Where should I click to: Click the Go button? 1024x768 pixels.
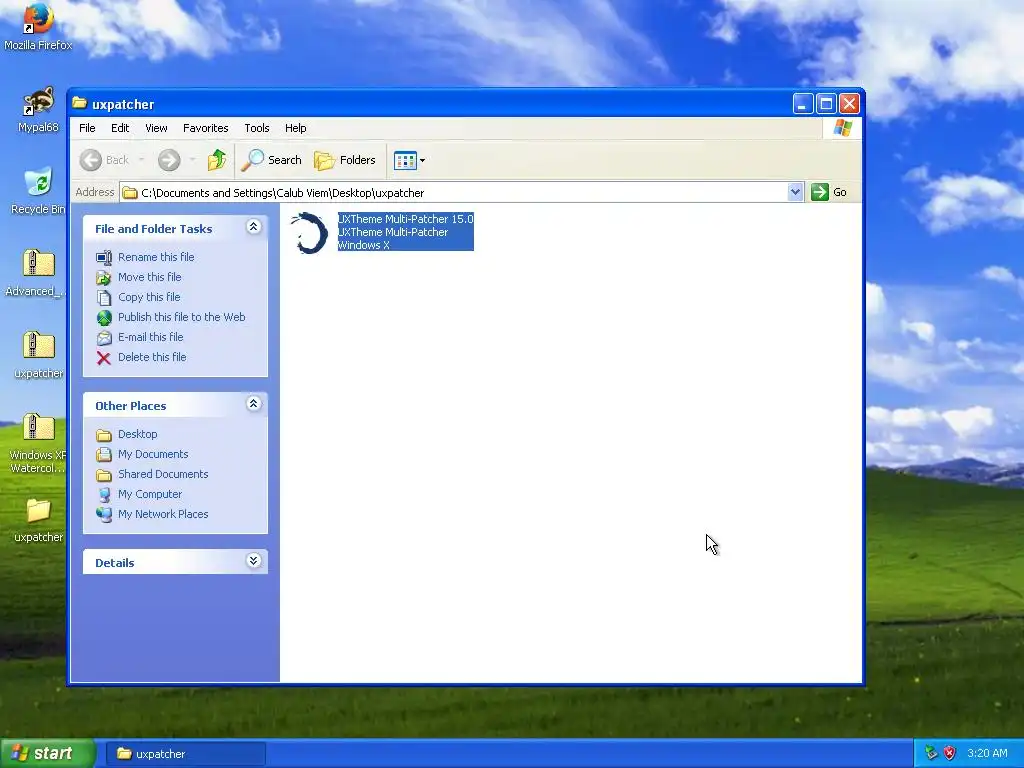[829, 192]
